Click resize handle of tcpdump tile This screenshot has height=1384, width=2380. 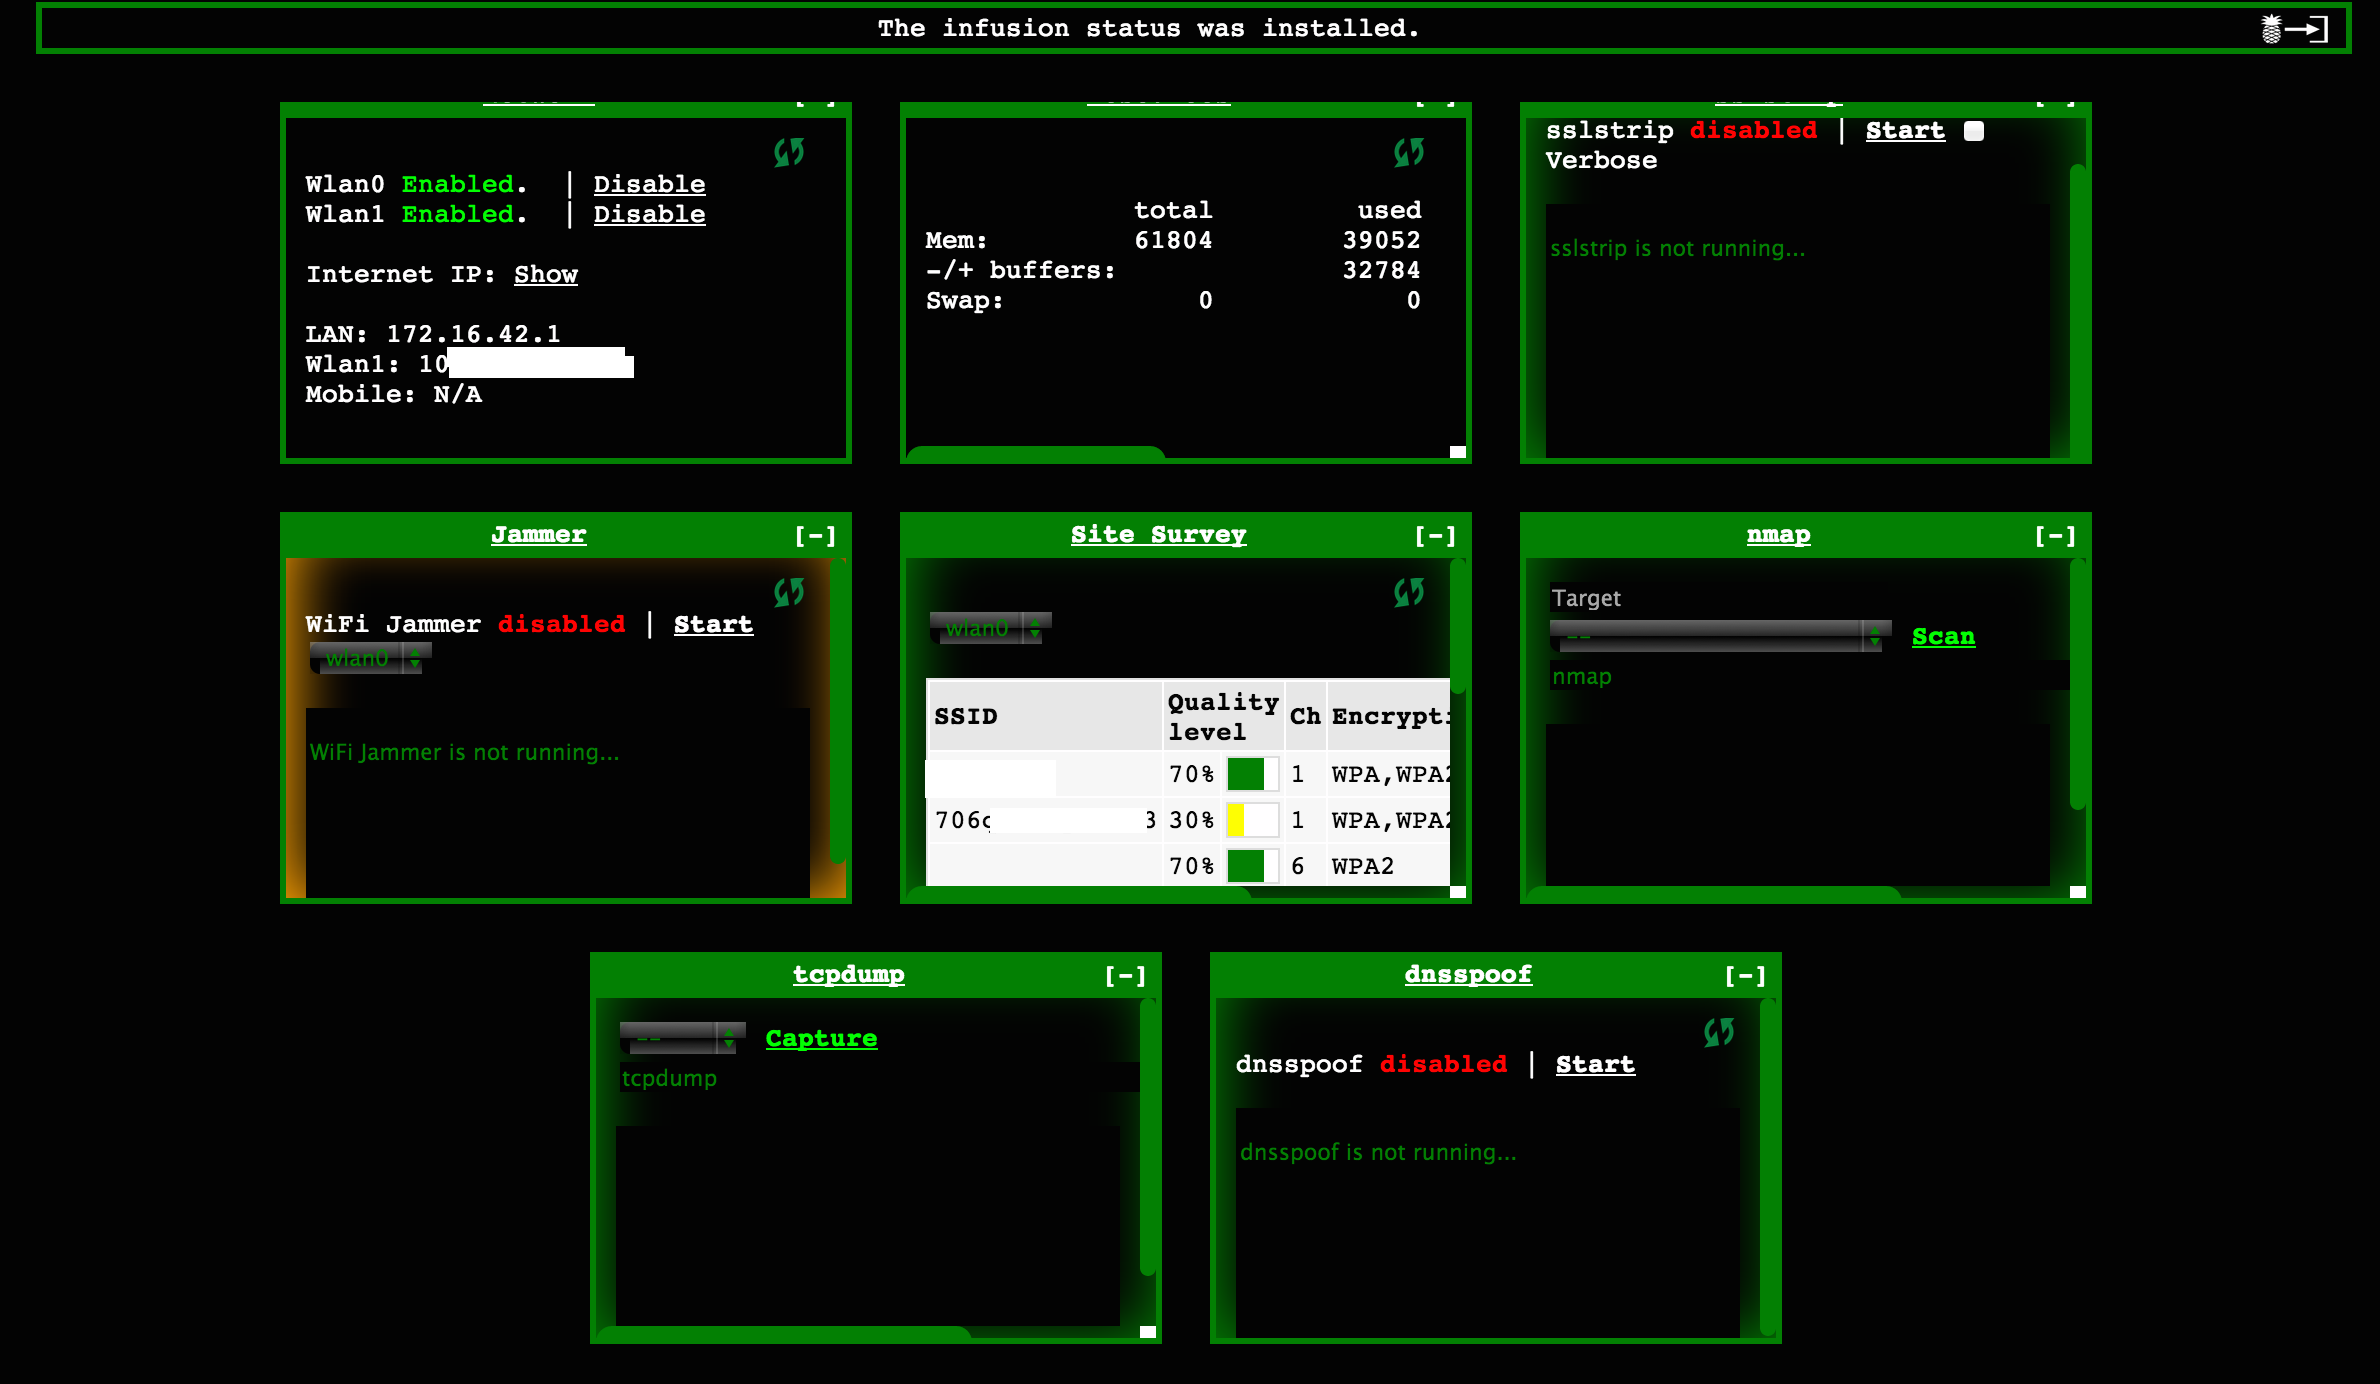click(1148, 1331)
